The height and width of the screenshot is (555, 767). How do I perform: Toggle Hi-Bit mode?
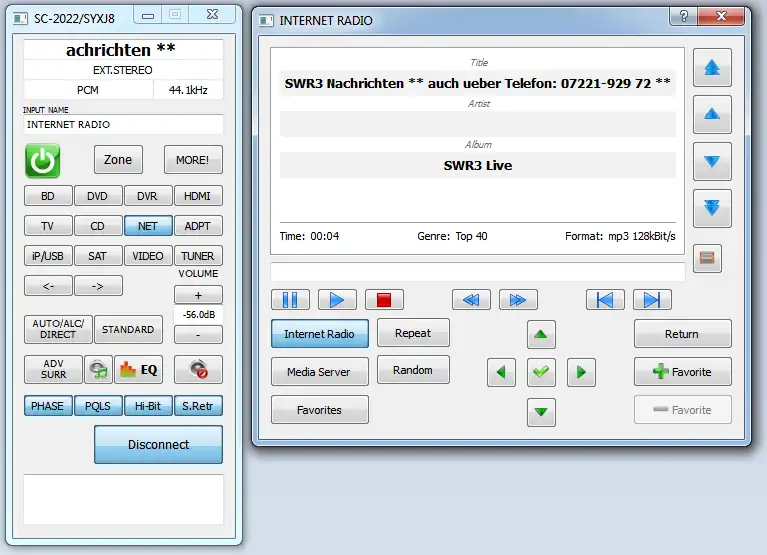pos(148,406)
